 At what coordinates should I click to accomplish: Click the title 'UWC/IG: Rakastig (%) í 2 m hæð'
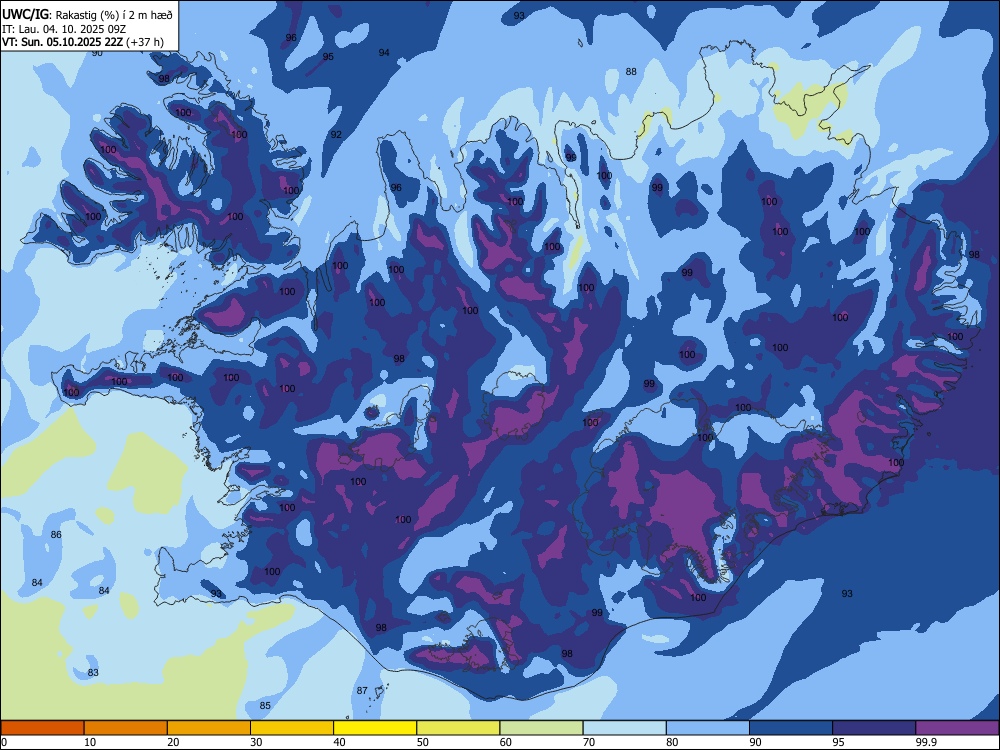pyautogui.click(x=87, y=15)
